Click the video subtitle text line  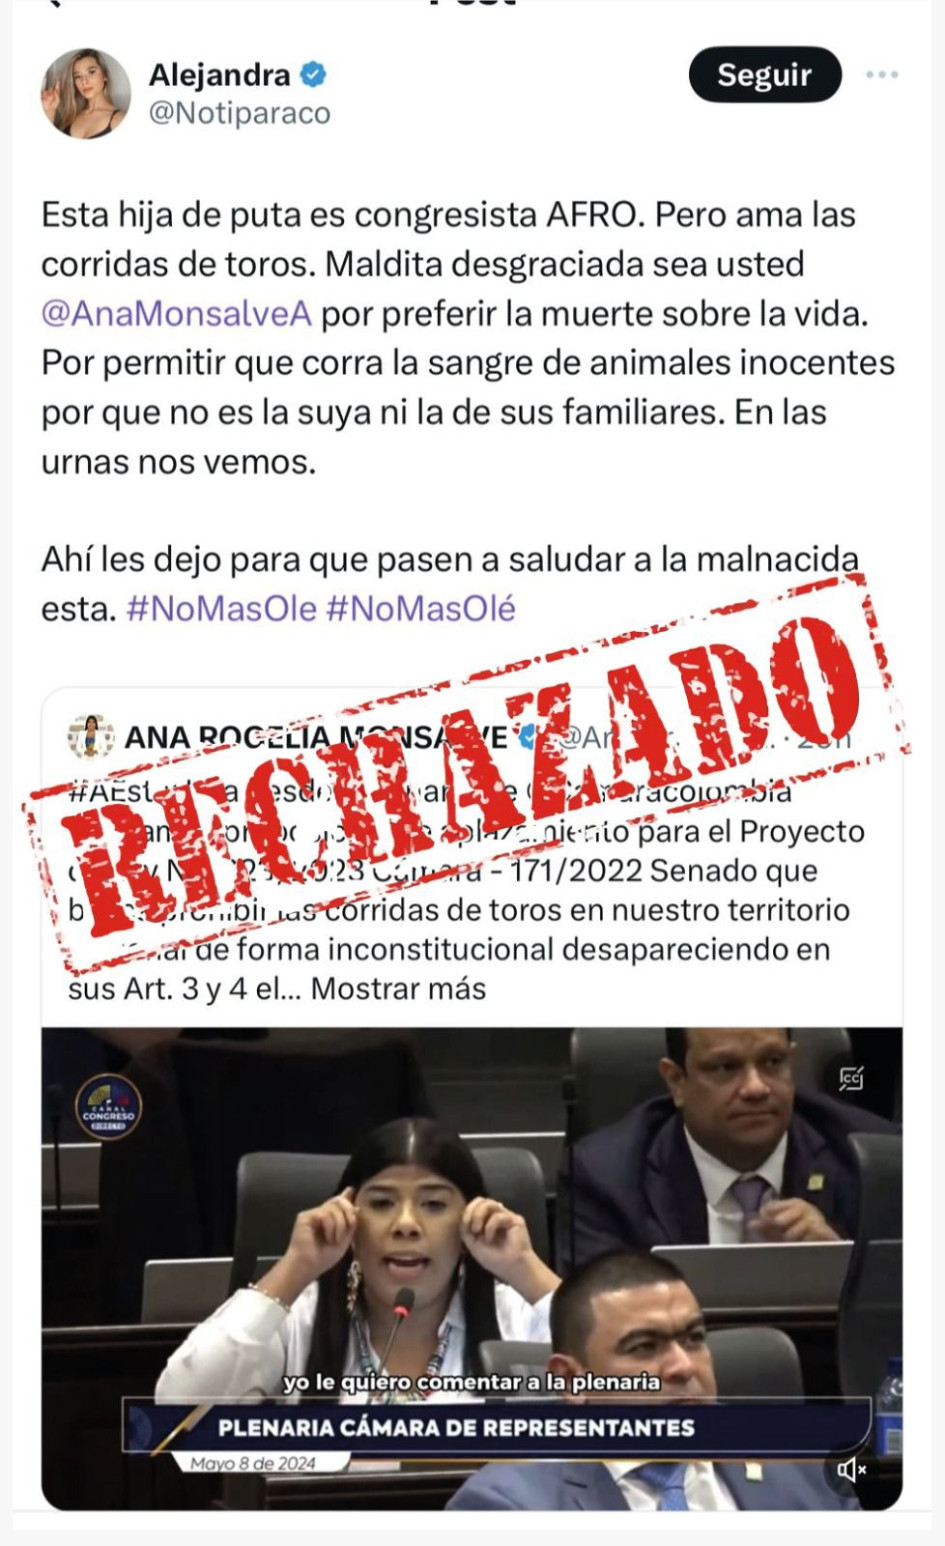(472, 1382)
